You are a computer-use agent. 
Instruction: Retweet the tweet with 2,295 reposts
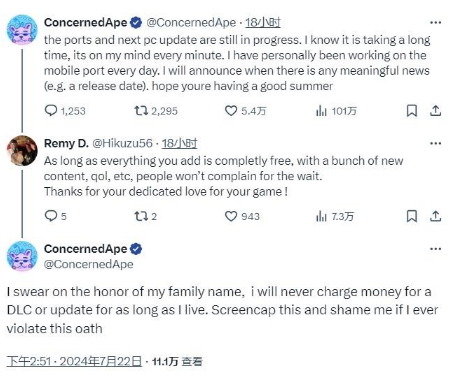(156, 111)
